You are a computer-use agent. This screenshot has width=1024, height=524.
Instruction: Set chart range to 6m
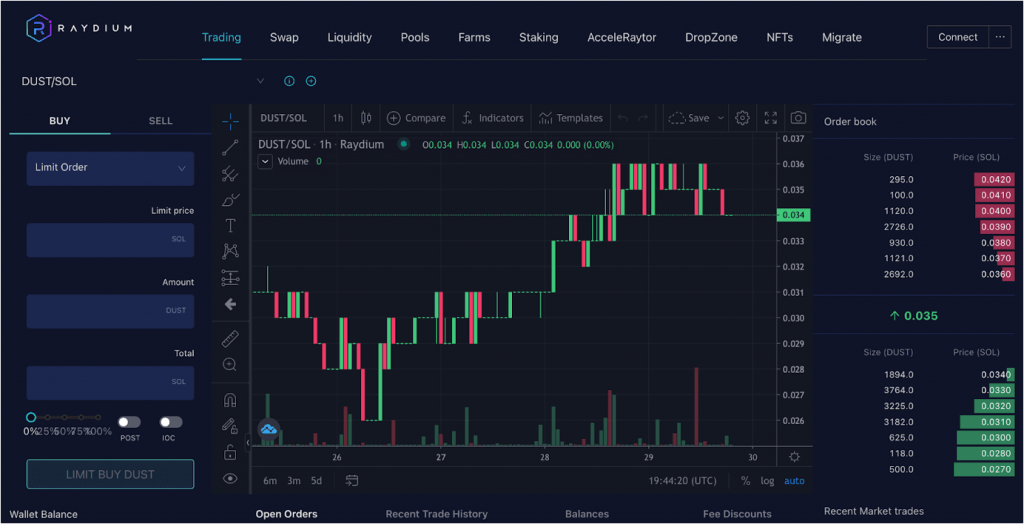point(270,481)
